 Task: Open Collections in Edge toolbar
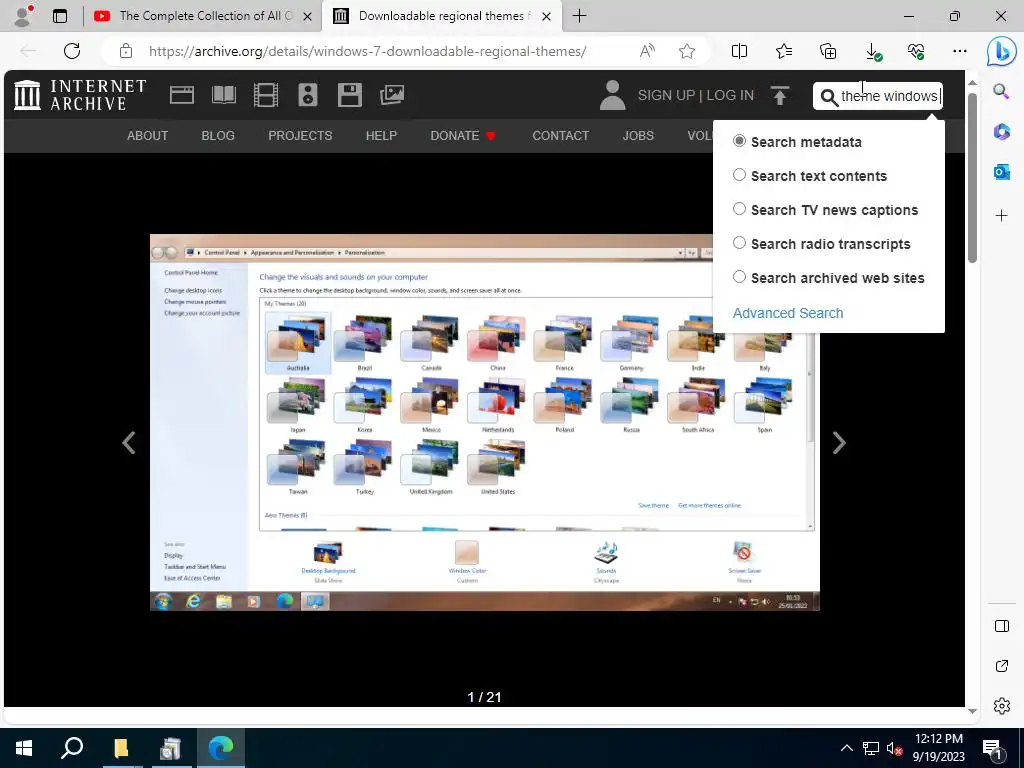coord(827,51)
